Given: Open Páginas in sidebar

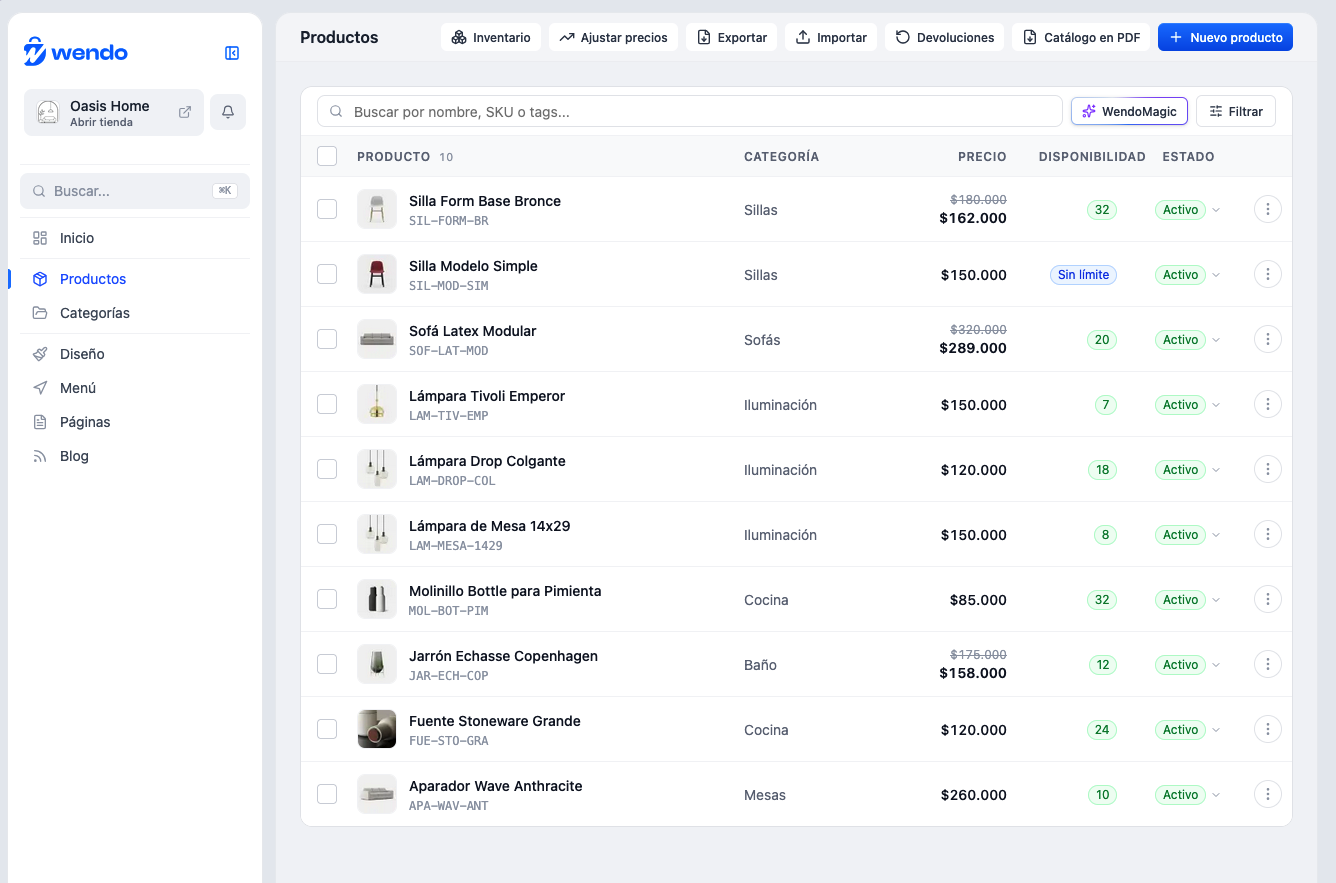Looking at the screenshot, I should click(x=135, y=422).
